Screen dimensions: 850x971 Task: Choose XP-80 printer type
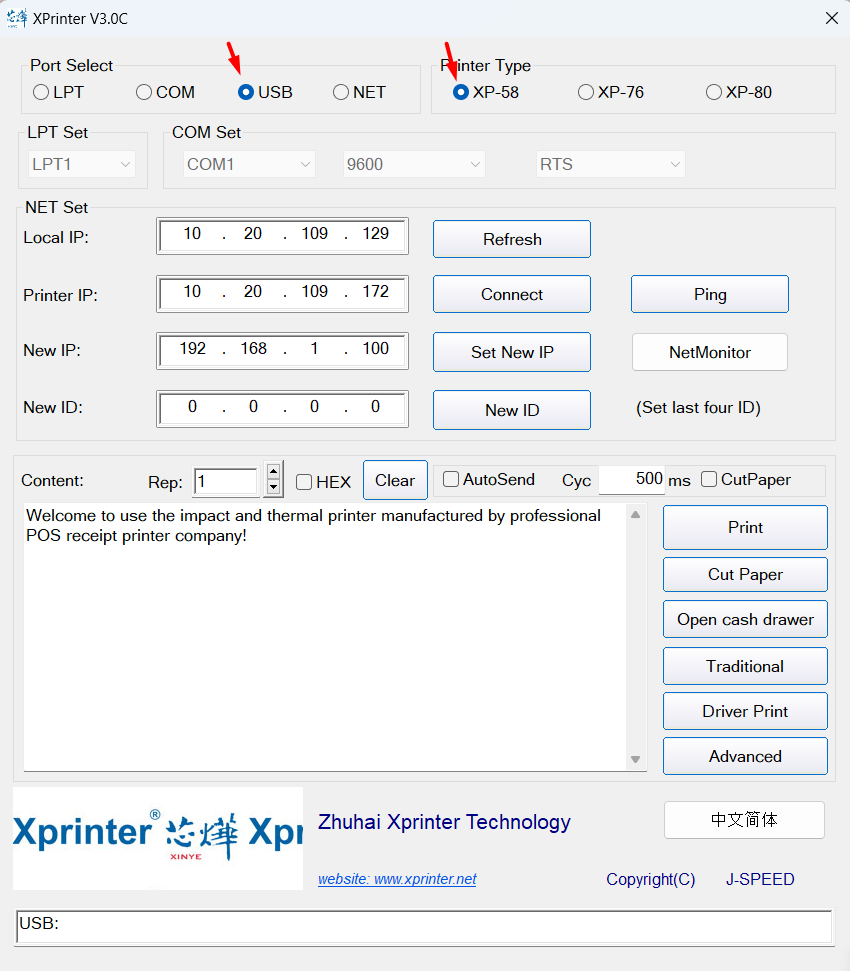point(714,92)
